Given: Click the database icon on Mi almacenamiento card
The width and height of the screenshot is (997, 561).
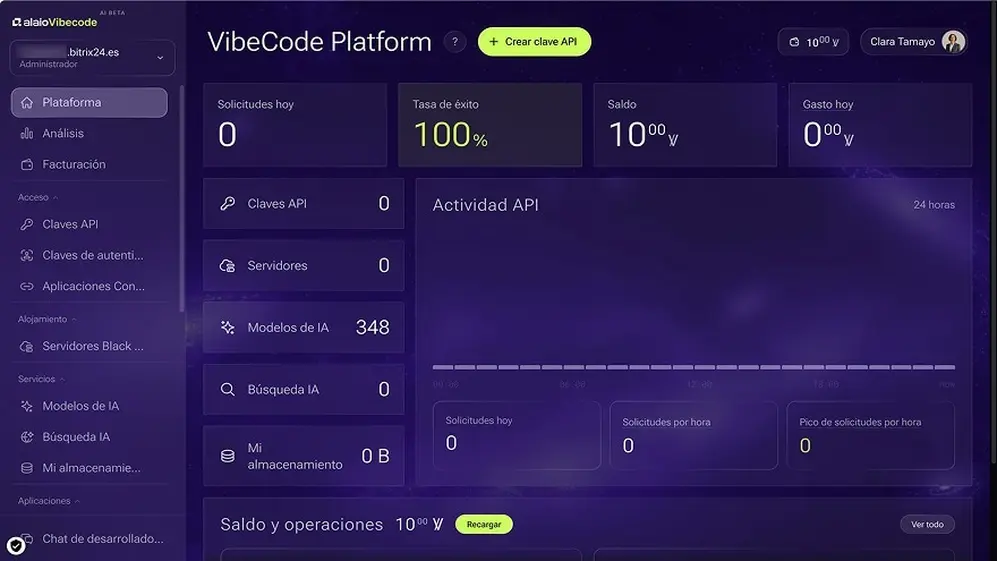Looking at the screenshot, I should [227, 456].
